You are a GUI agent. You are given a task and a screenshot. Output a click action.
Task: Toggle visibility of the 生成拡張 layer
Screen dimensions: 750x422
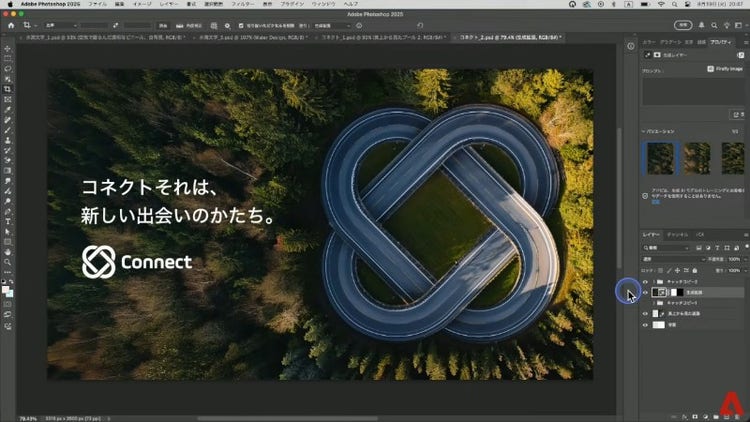coord(644,293)
